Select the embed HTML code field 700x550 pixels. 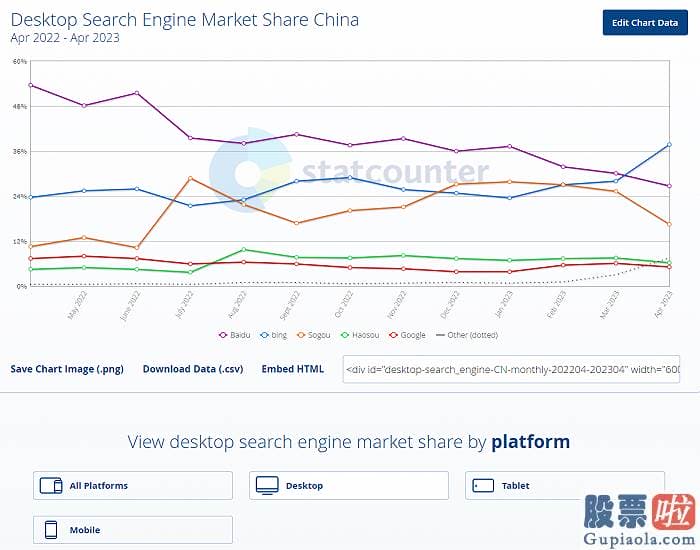pos(511,369)
